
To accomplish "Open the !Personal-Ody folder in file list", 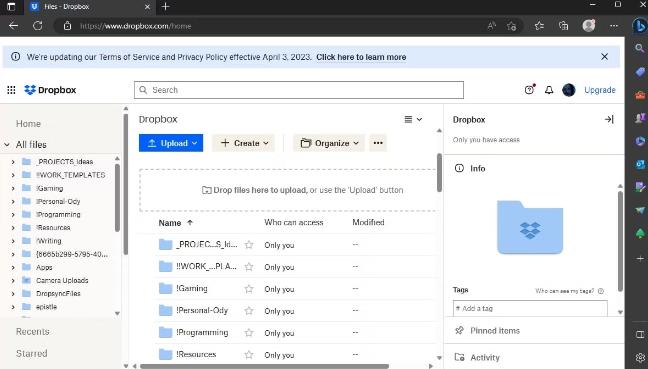I will (x=202, y=310).
